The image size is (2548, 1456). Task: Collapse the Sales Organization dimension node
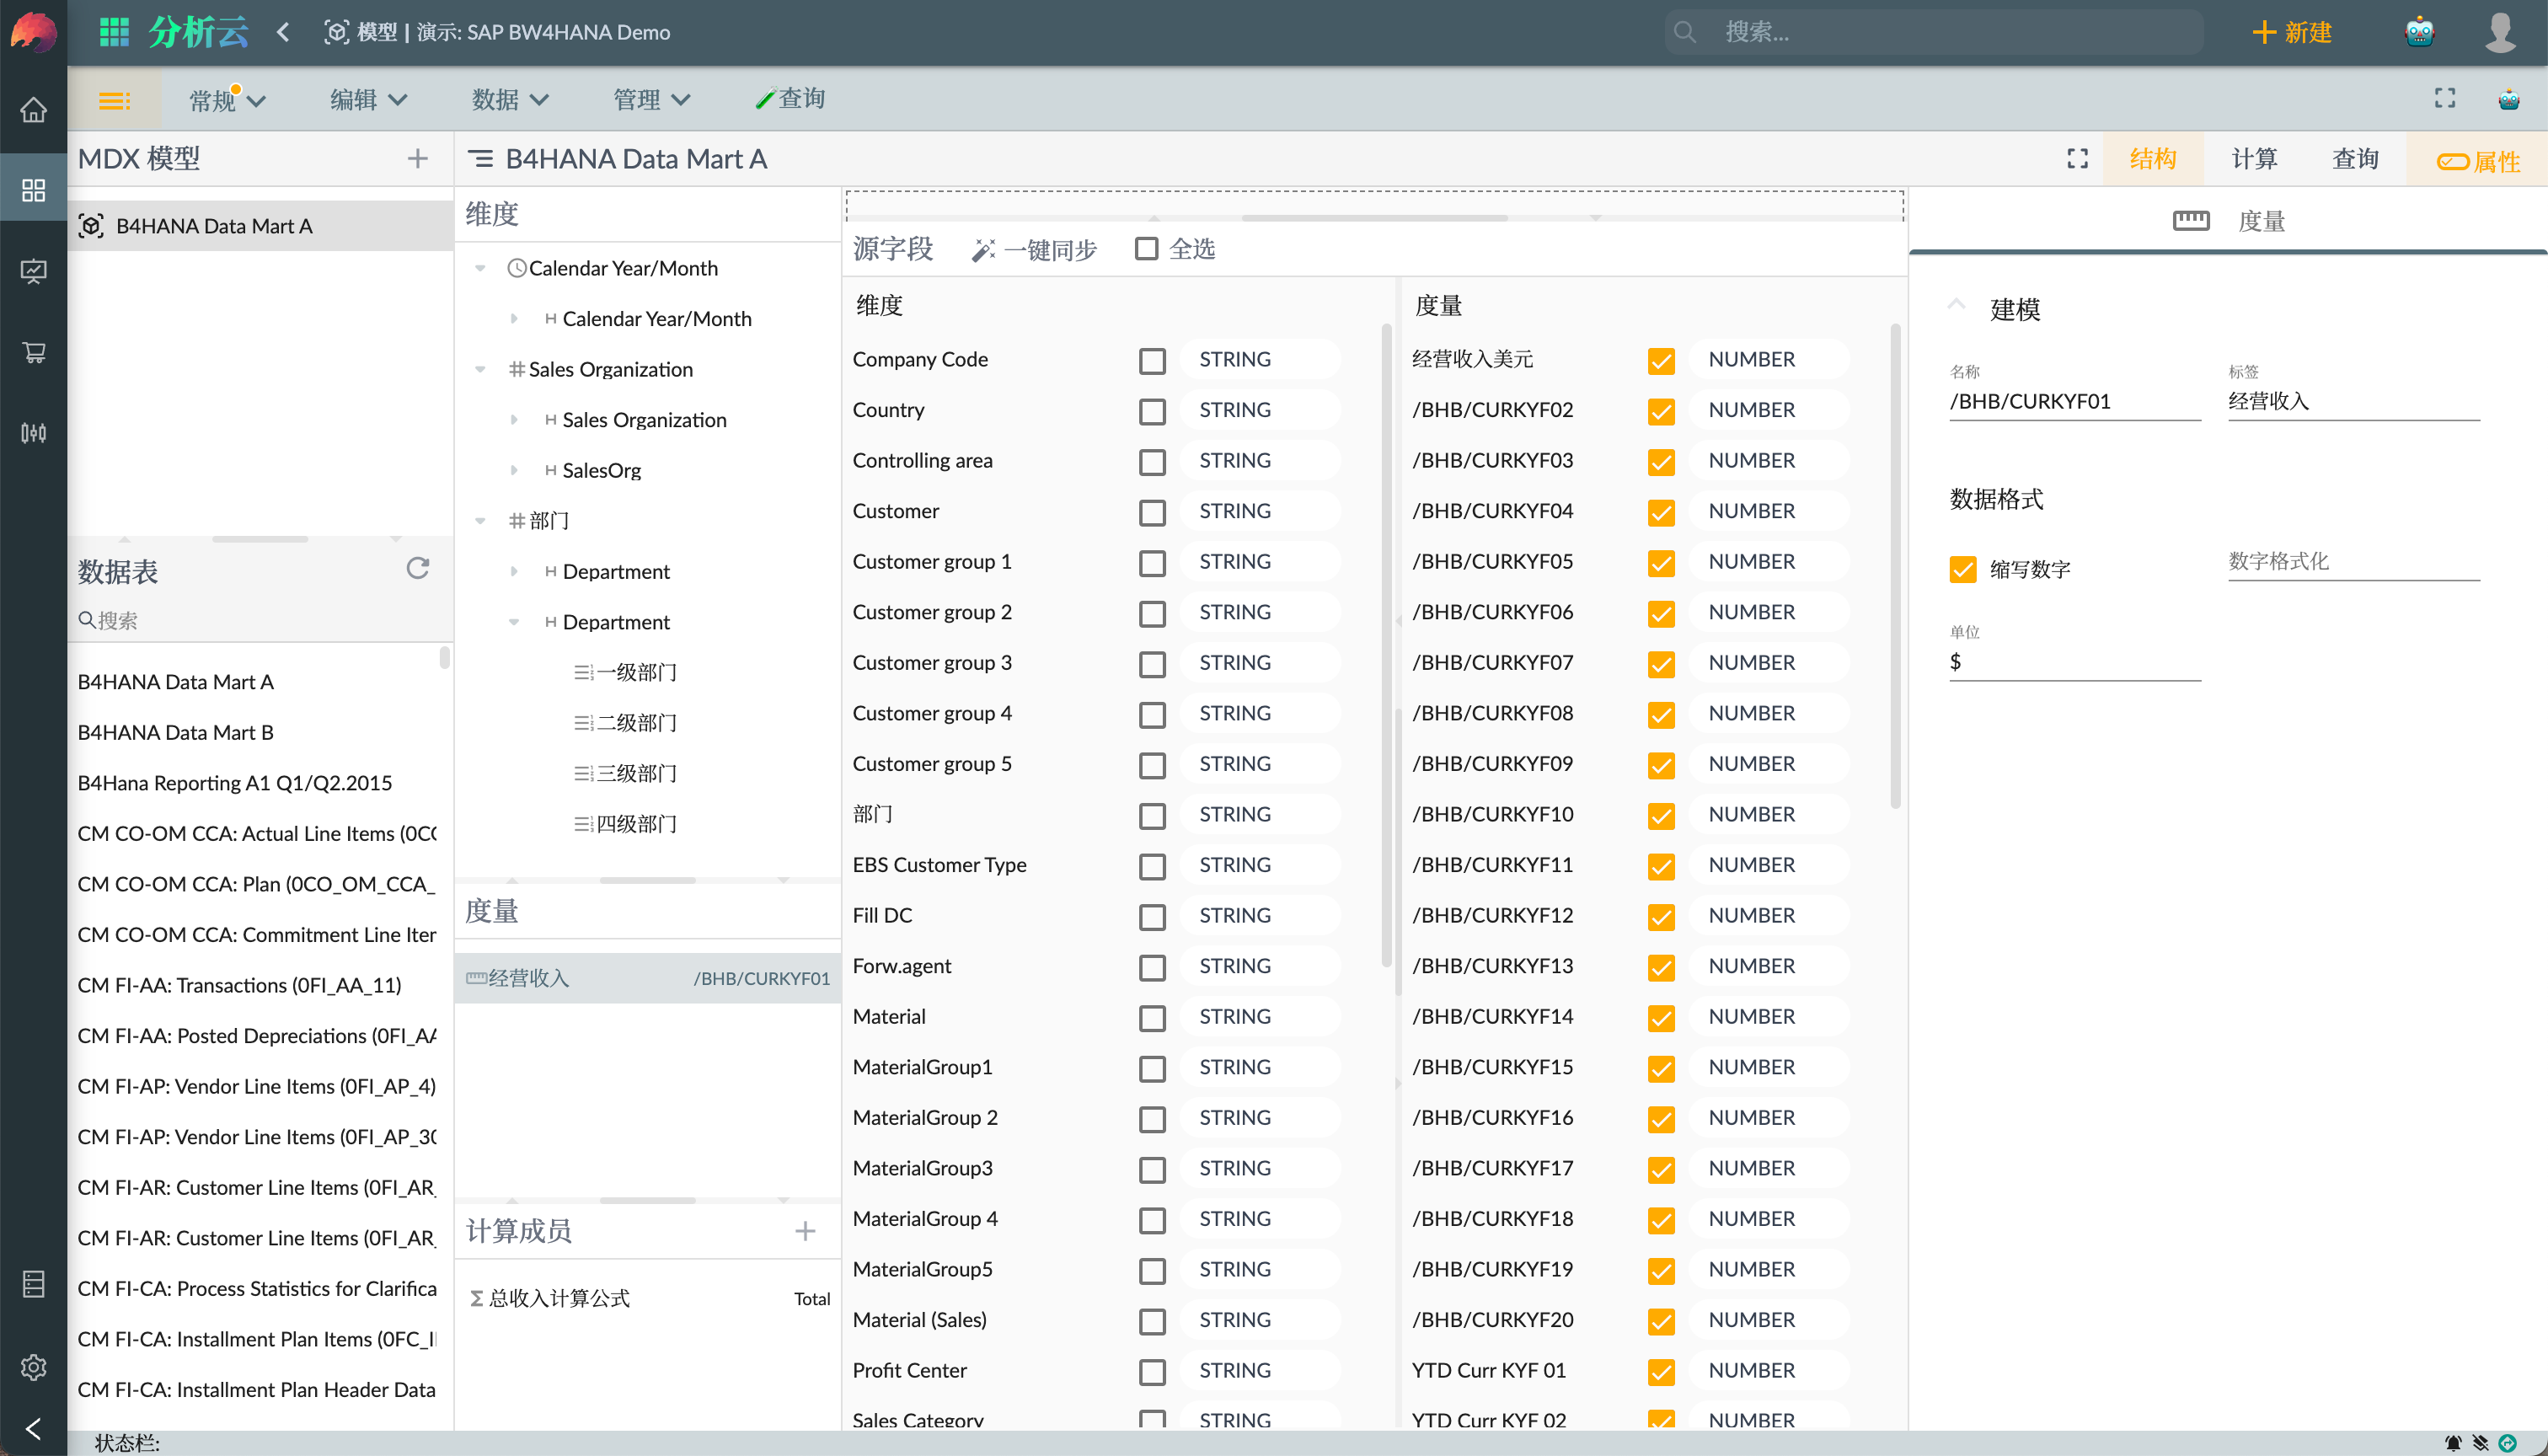tap(480, 369)
